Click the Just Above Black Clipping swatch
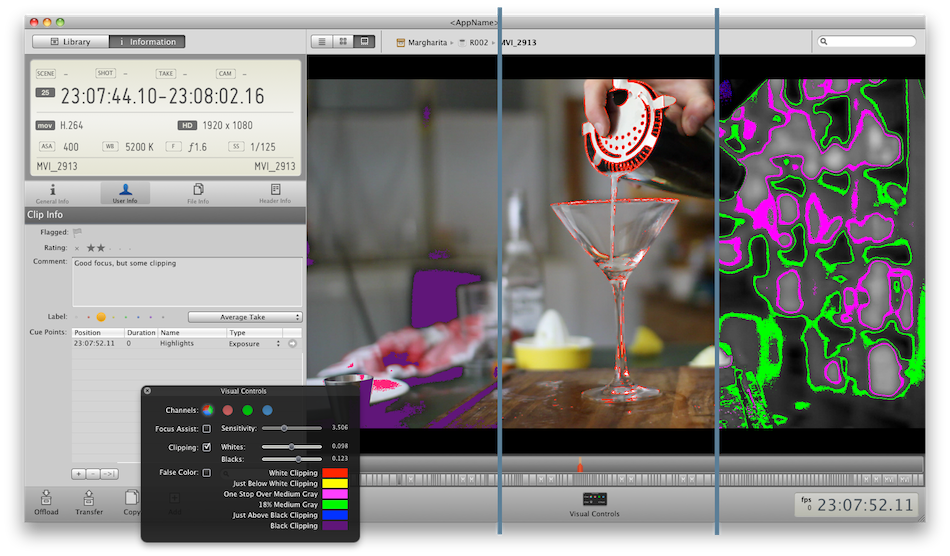Viewport: 950px width, 556px height. tap(335, 515)
